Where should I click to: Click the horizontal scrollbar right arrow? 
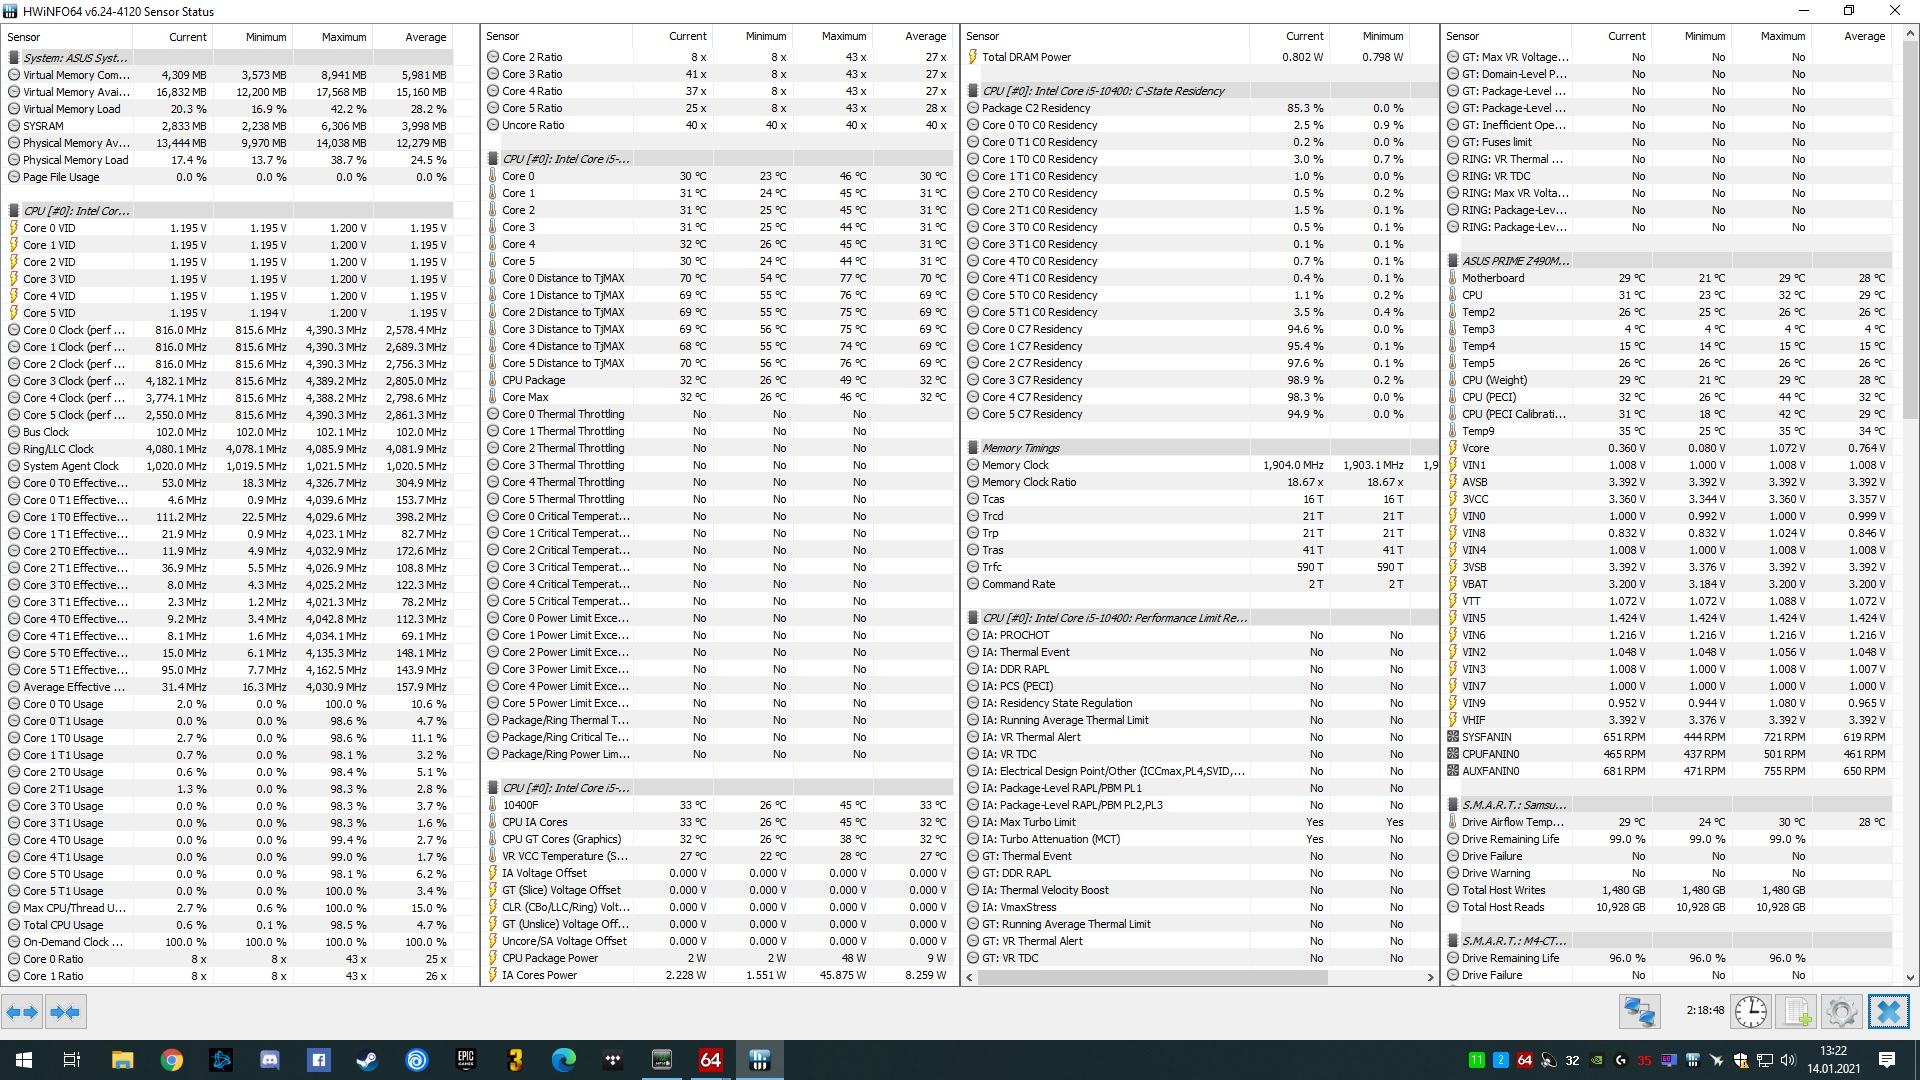point(1429,978)
